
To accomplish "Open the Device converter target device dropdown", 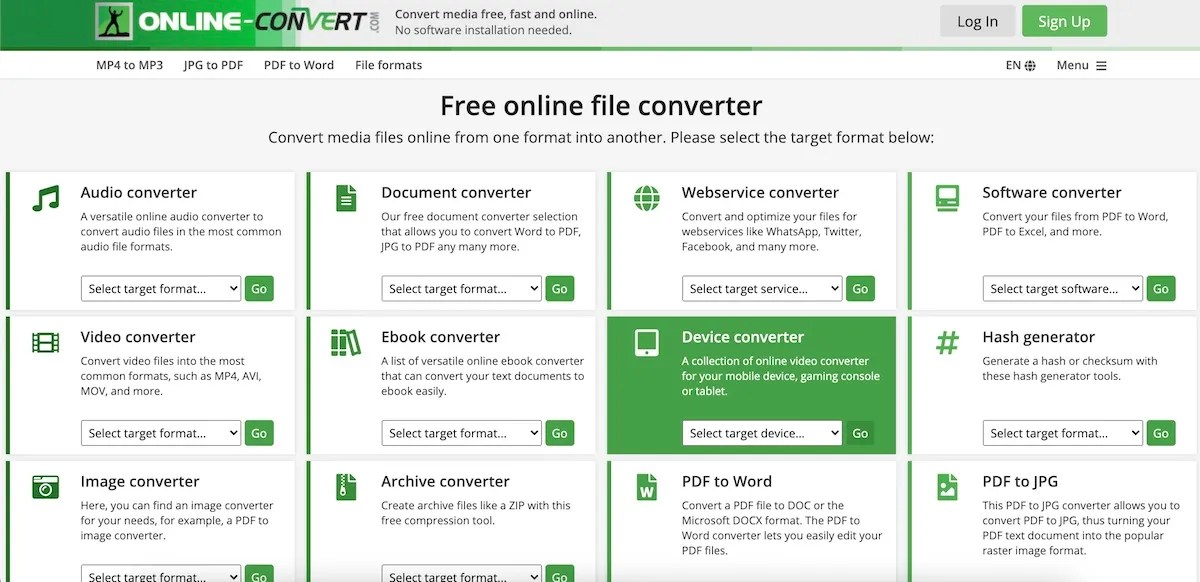I will (x=762, y=432).
